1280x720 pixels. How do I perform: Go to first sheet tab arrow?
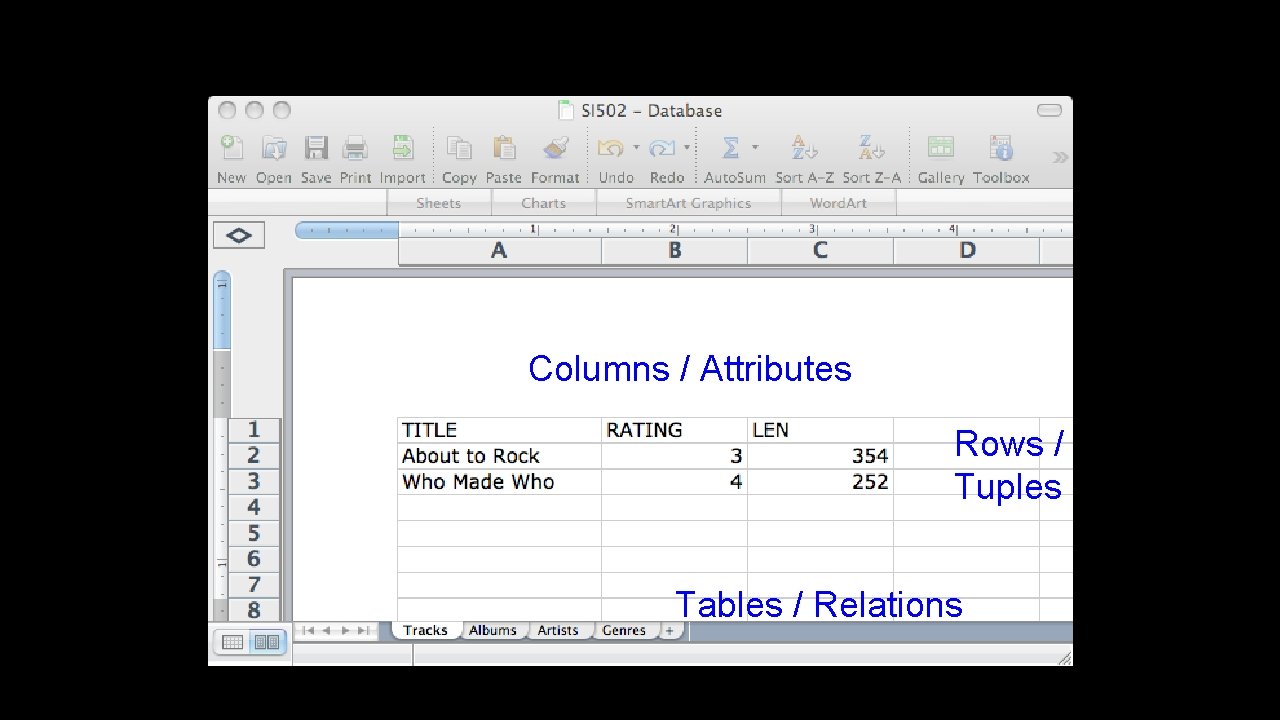309,630
